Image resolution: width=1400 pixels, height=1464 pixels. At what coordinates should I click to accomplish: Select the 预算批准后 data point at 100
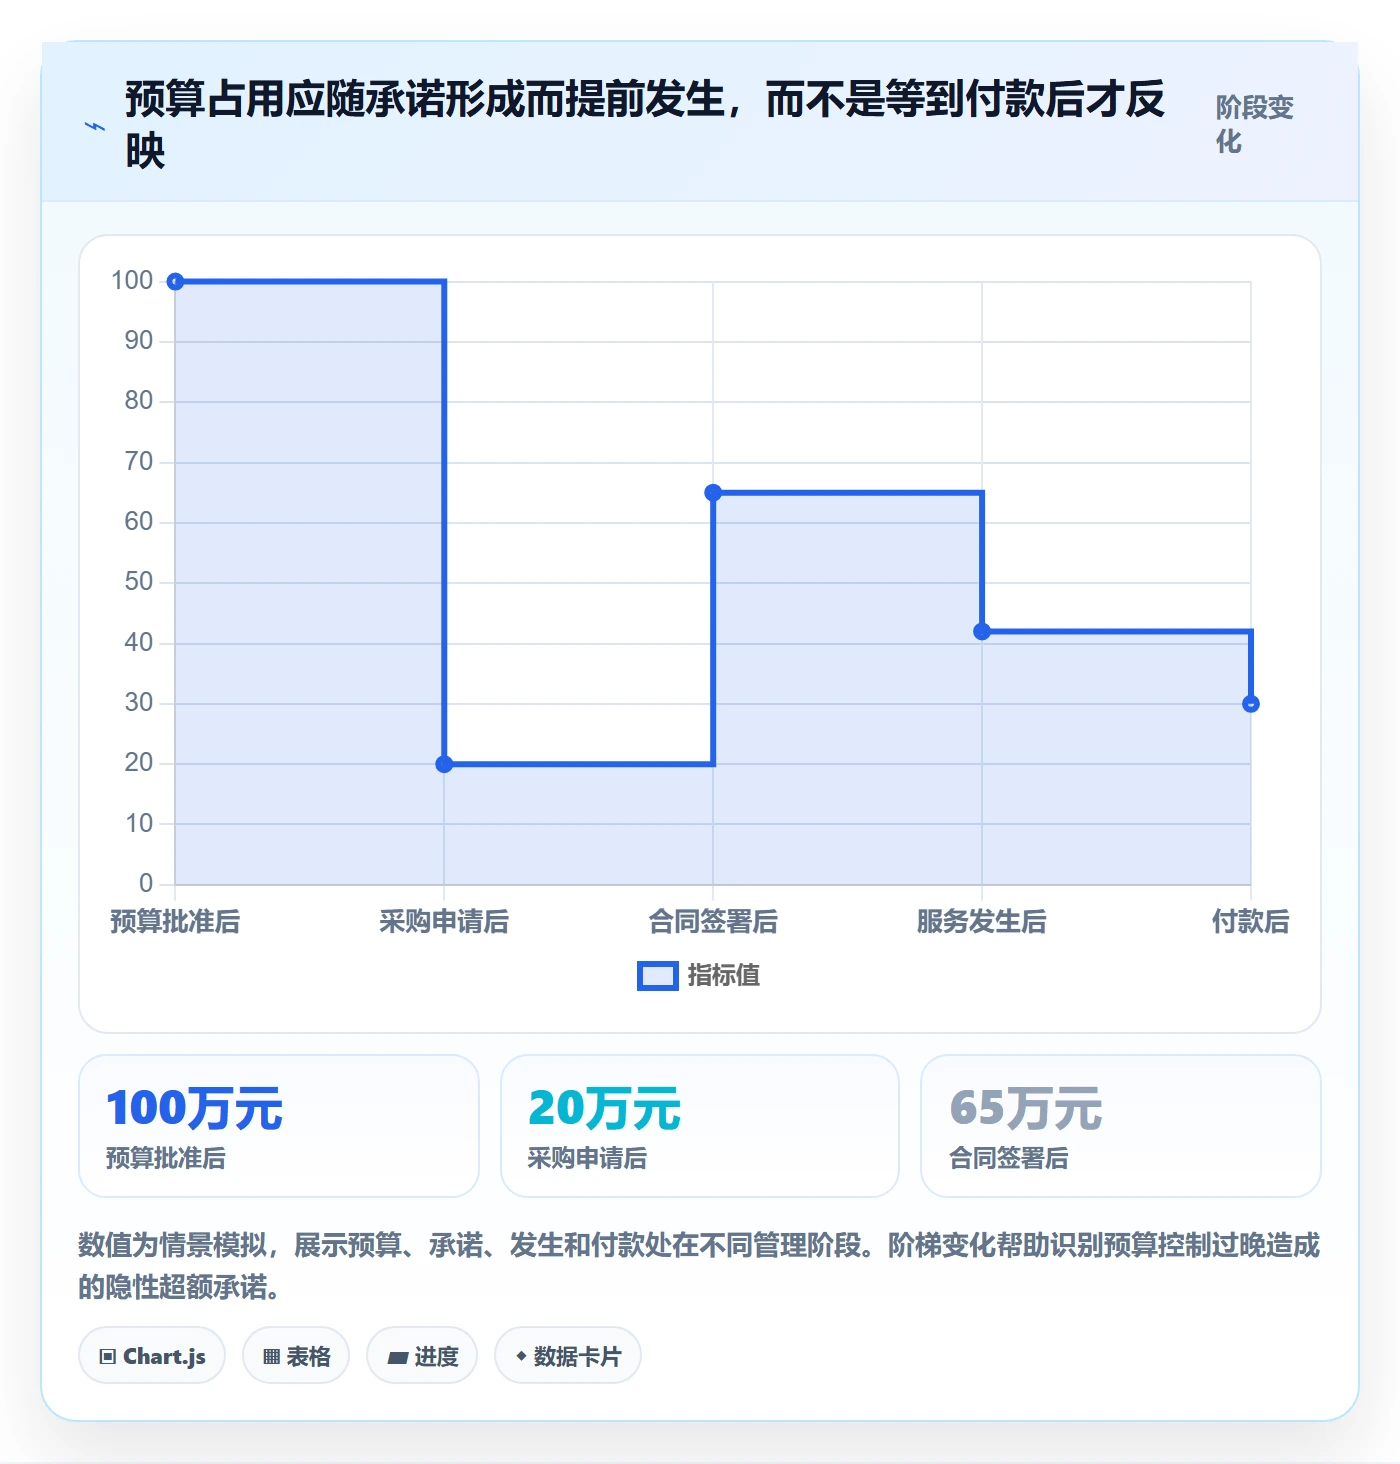(175, 282)
